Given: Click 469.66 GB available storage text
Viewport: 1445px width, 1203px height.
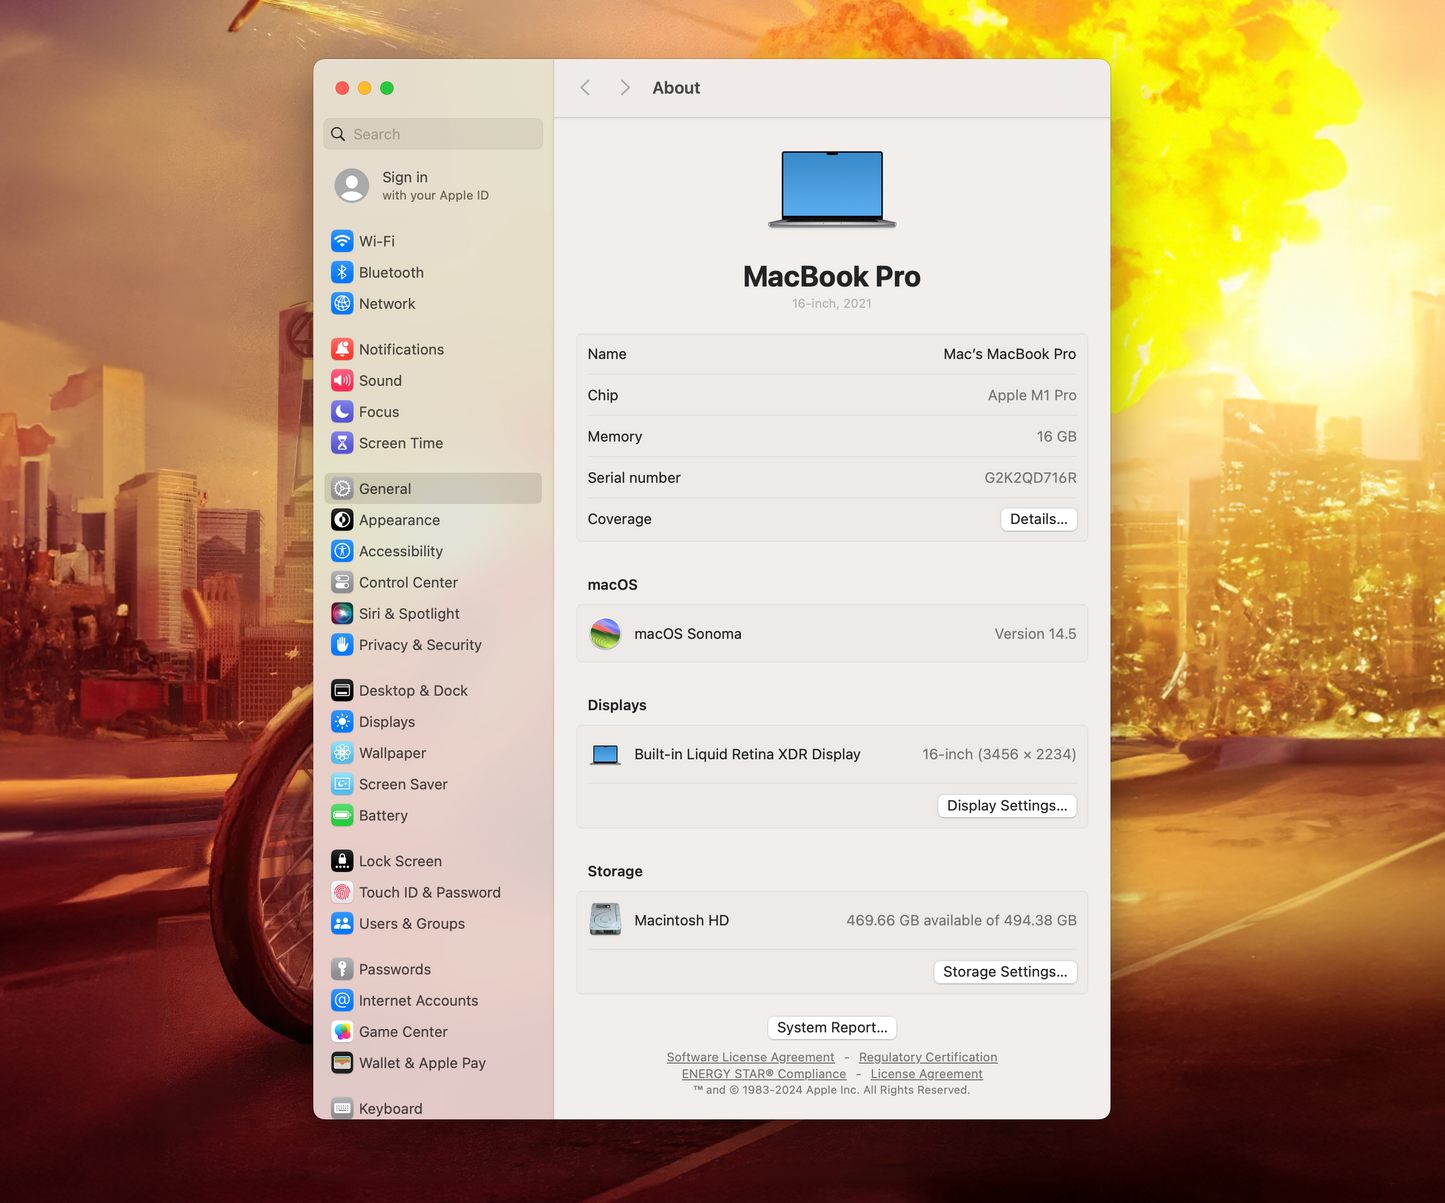Looking at the screenshot, I should (x=961, y=920).
